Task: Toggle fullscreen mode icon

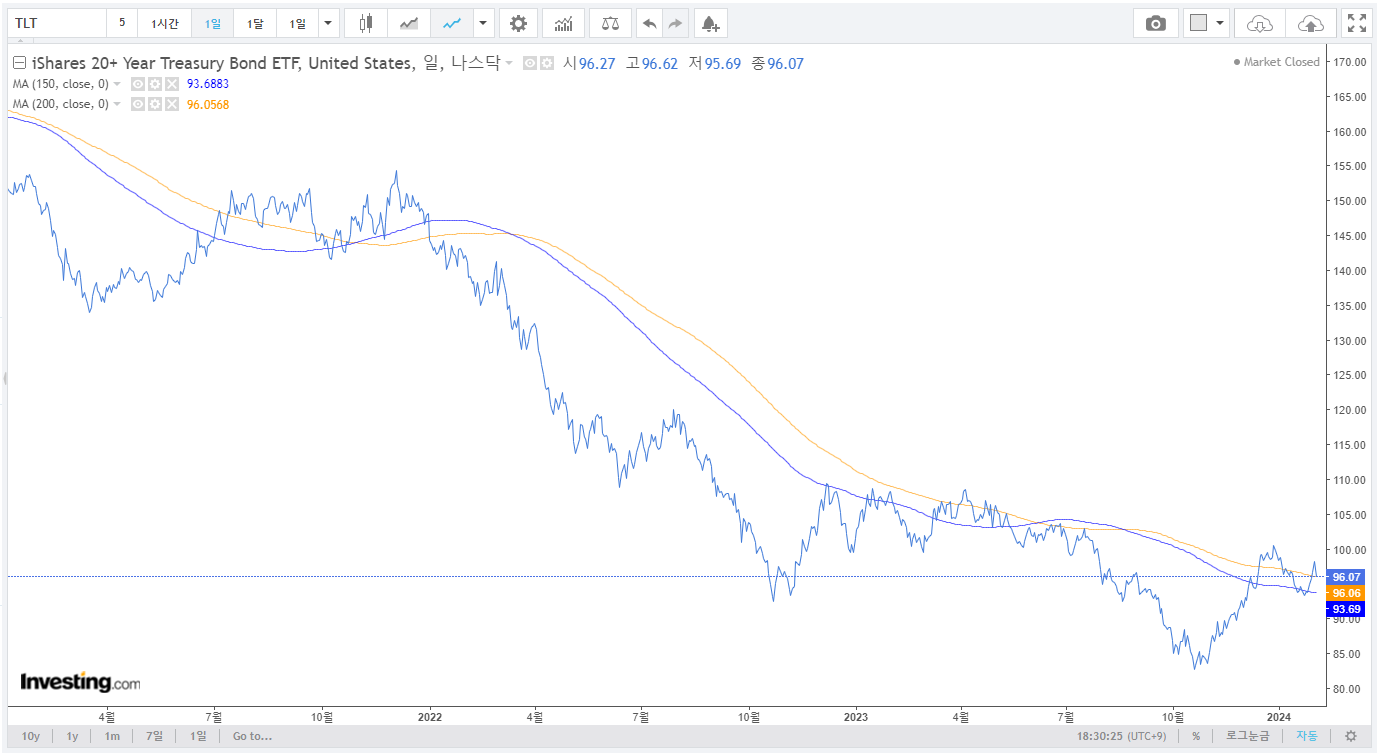Action: pyautogui.click(x=1356, y=23)
